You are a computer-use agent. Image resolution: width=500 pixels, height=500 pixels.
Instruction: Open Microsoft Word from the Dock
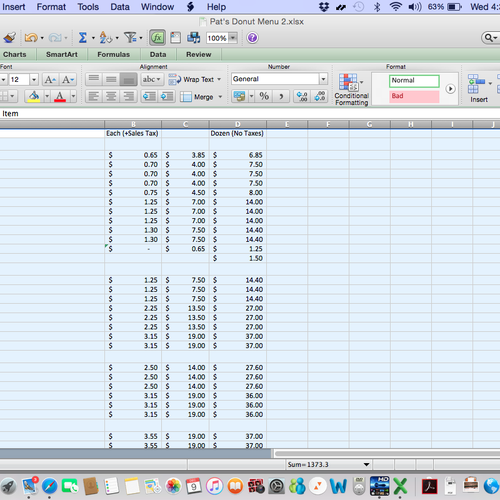(x=338, y=486)
